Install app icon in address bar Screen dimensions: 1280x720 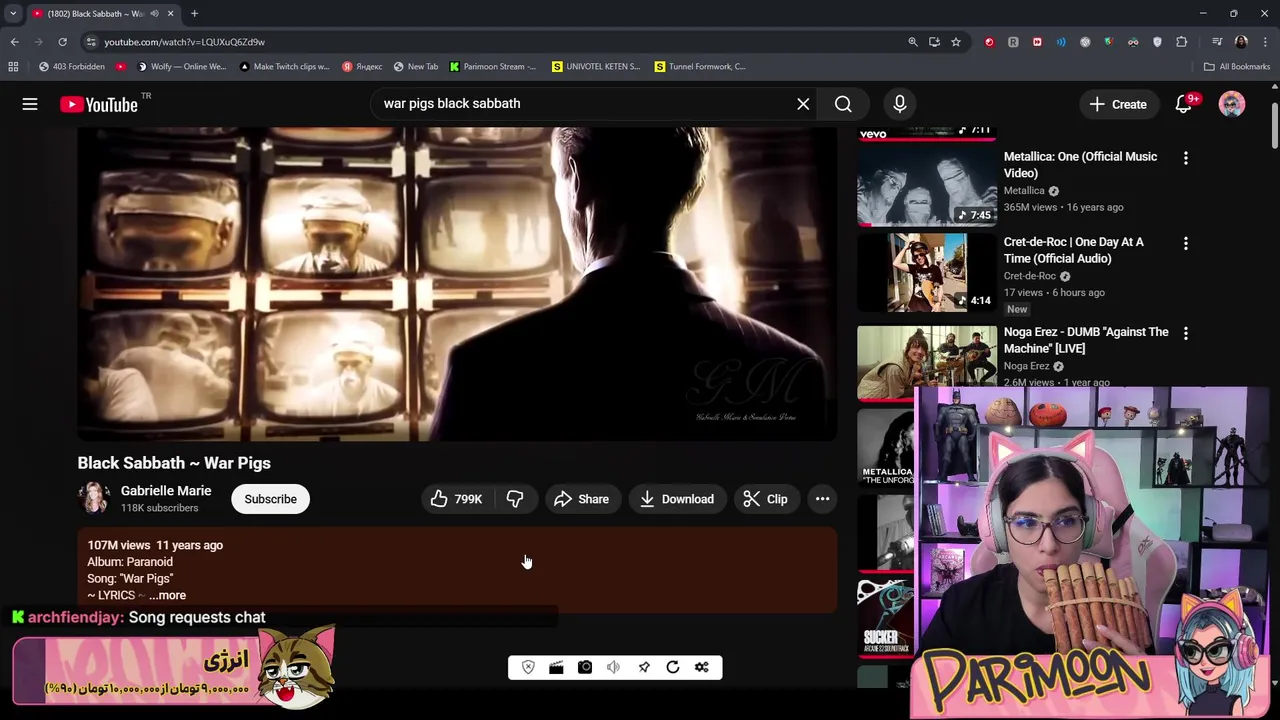tap(934, 42)
